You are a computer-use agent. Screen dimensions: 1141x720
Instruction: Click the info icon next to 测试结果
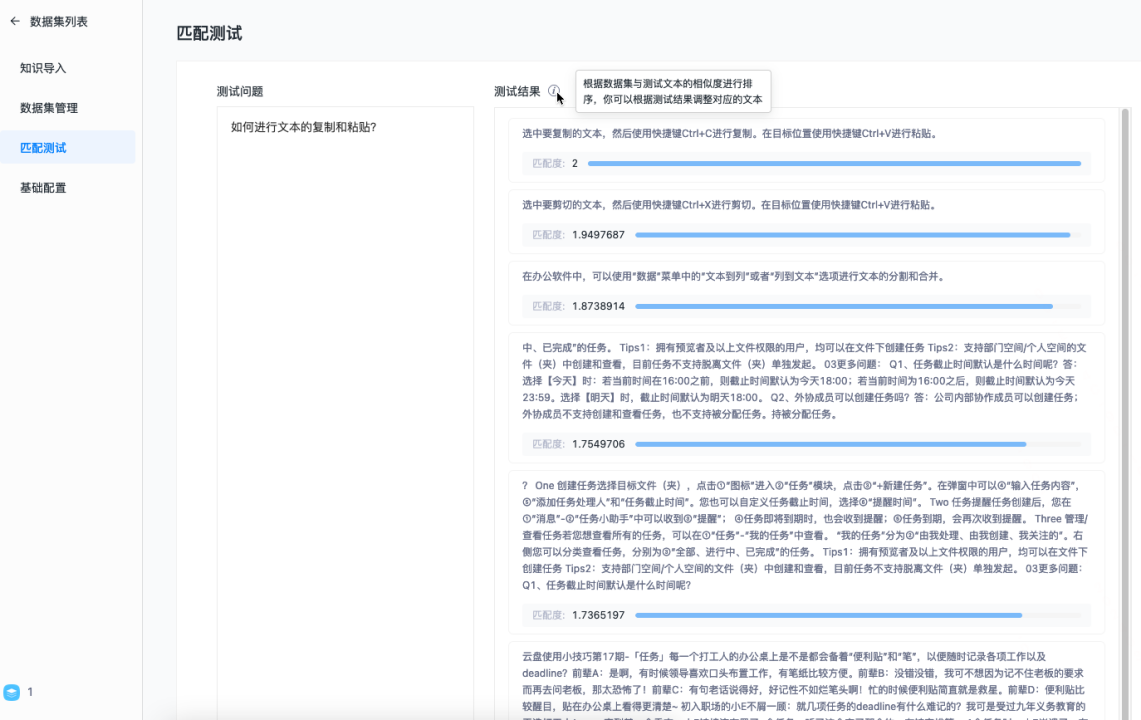(554, 91)
